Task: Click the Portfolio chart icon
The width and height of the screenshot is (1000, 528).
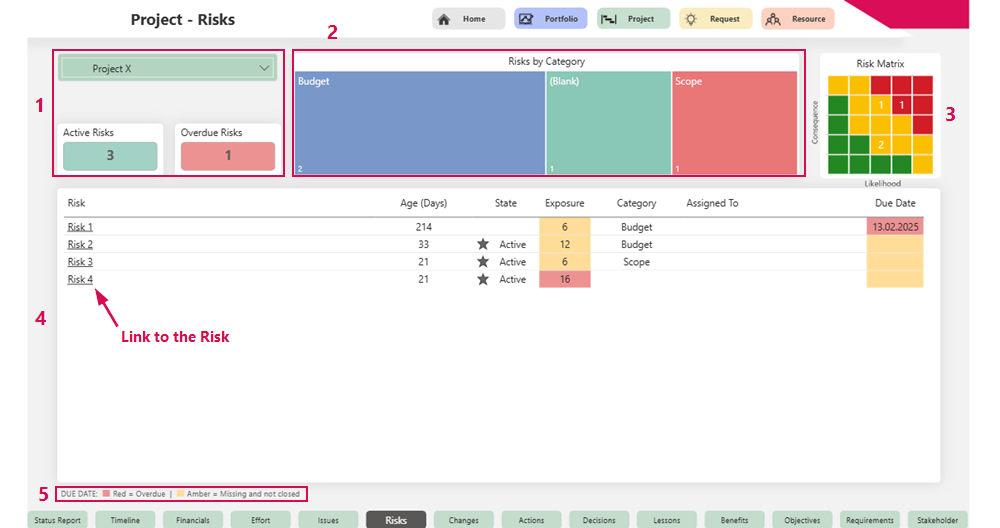Action: 526,19
